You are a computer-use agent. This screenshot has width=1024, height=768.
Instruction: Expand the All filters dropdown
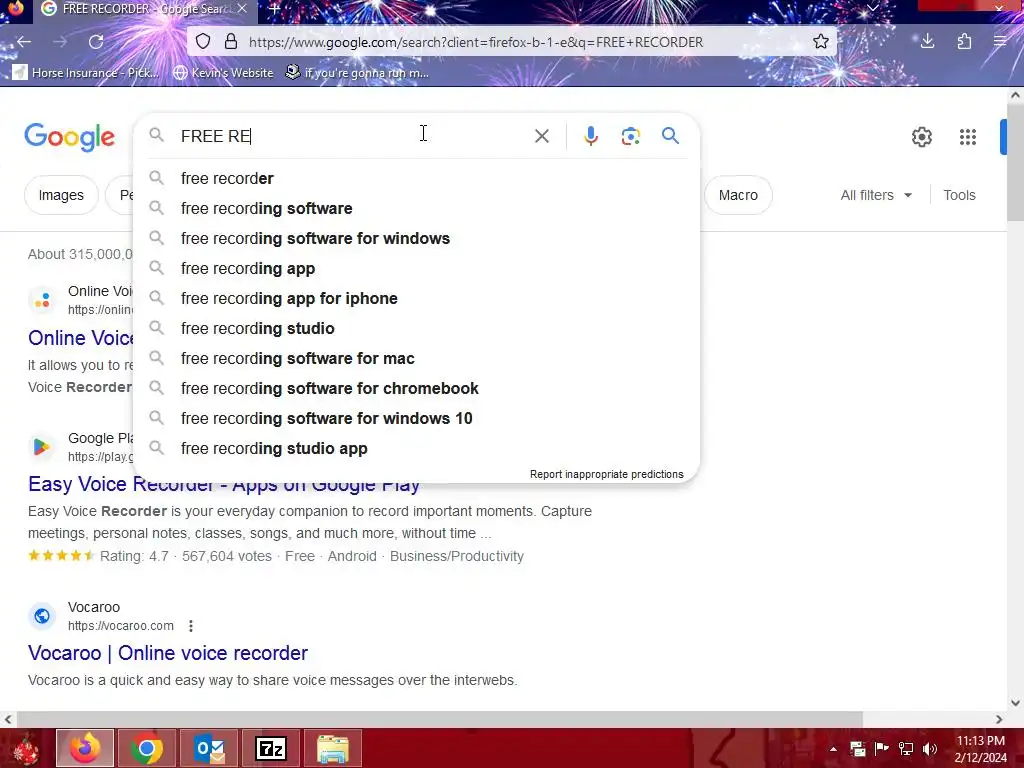coord(876,195)
